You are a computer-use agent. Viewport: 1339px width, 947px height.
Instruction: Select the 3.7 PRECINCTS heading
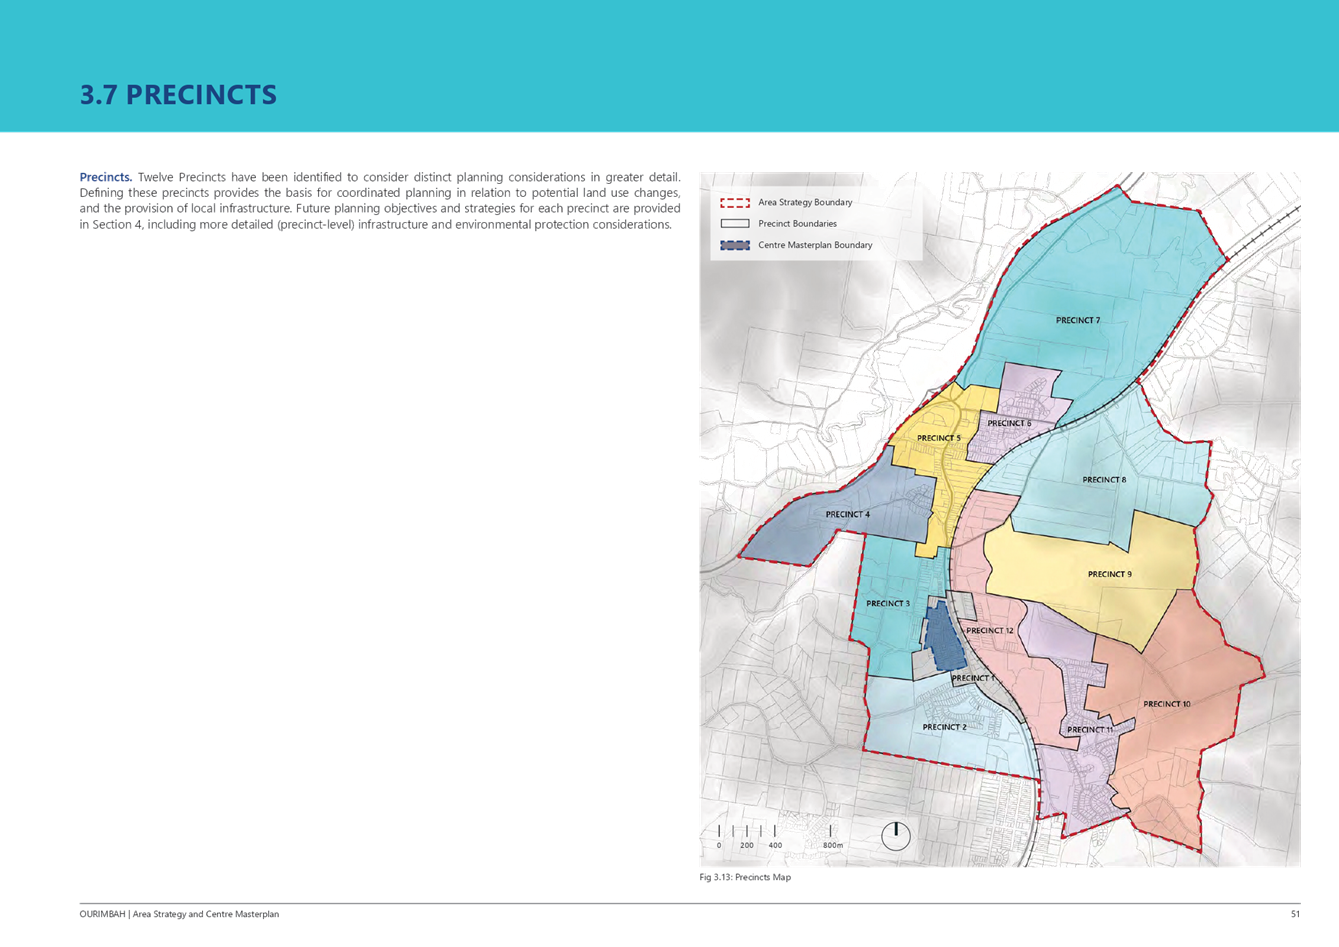pos(179,95)
